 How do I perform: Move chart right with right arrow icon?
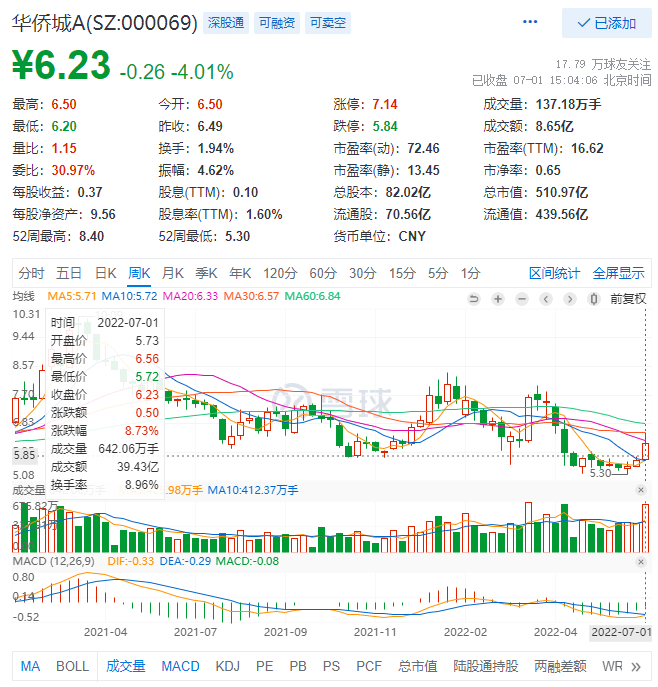[x=570, y=299]
